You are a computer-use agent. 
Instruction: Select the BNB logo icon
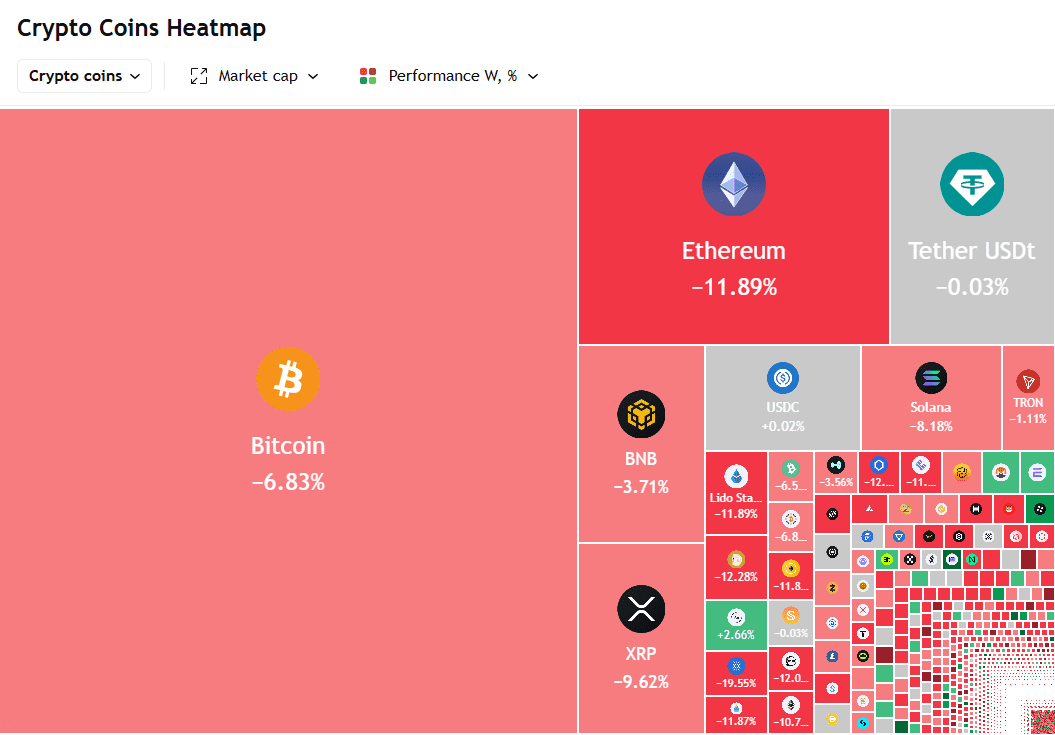click(x=640, y=413)
